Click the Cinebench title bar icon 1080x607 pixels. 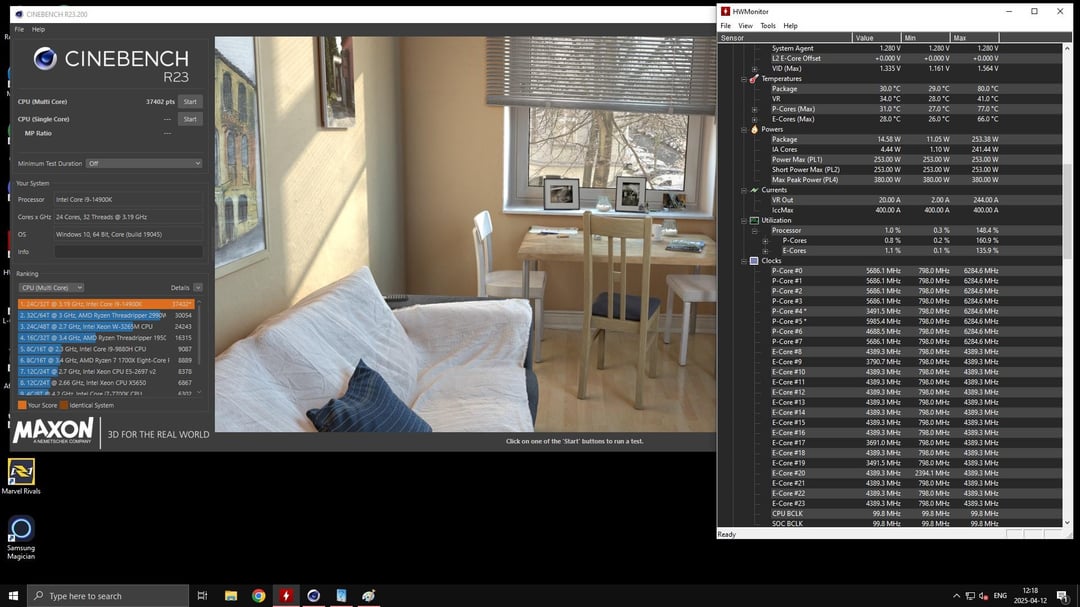coord(19,14)
